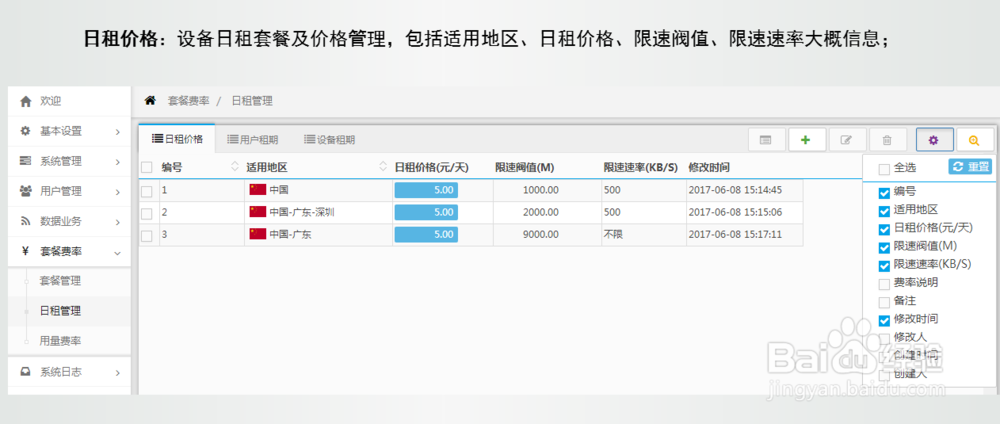Click 日租价格(元/天) column header
Image resolution: width=1000 pixels, height=424 pixels.
click(432, 168)
